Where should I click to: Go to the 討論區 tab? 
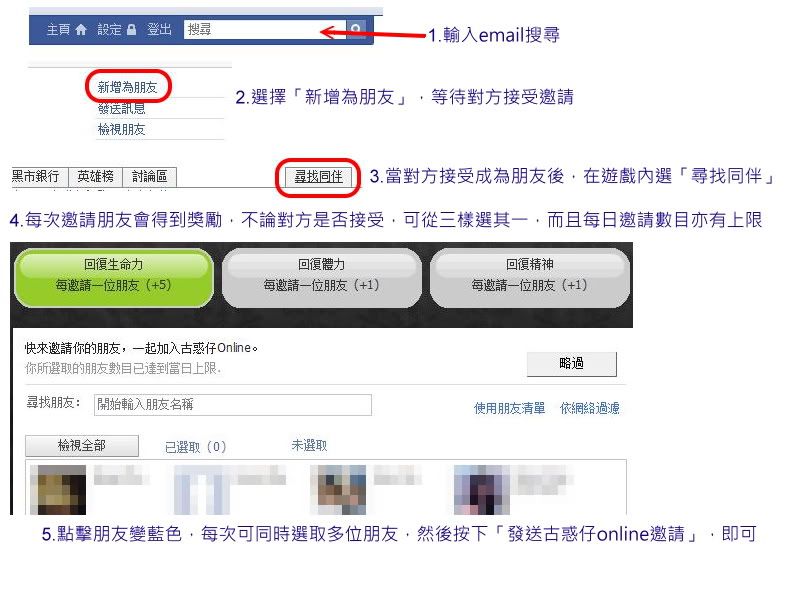[x=149, y=177]
